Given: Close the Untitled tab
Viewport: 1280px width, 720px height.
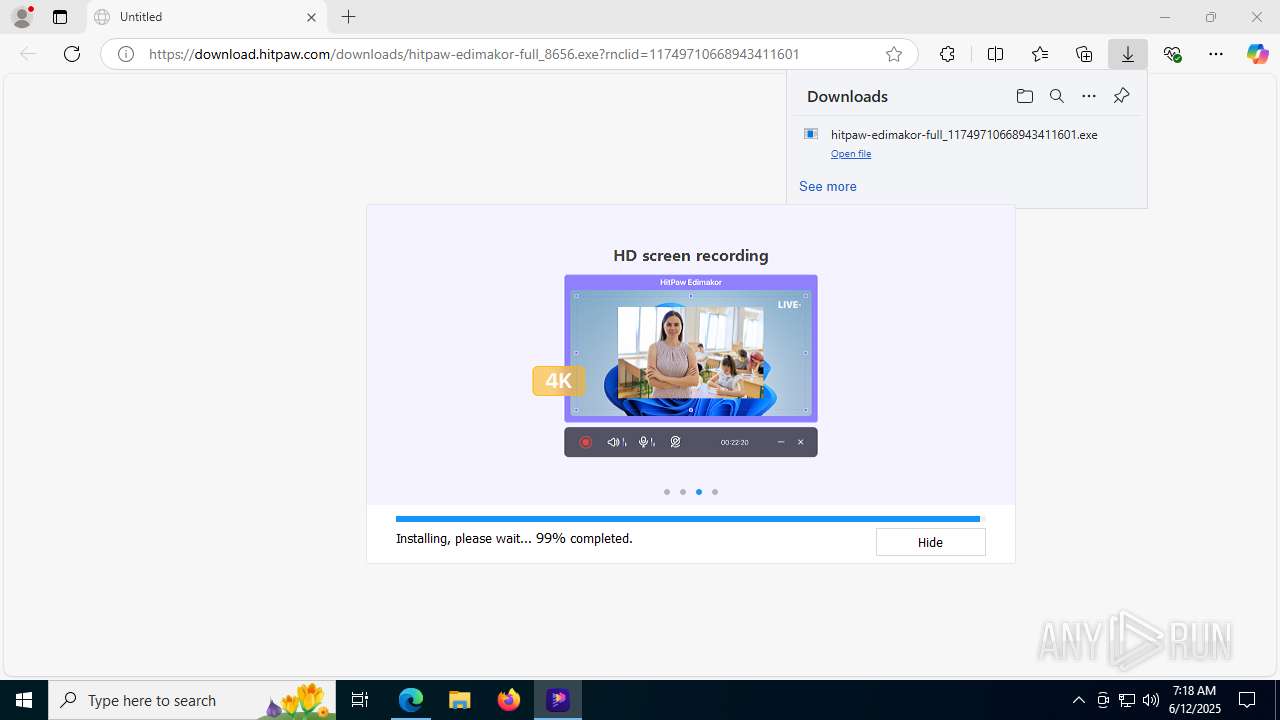Looking at the screenshot, I should click(311, 17).
